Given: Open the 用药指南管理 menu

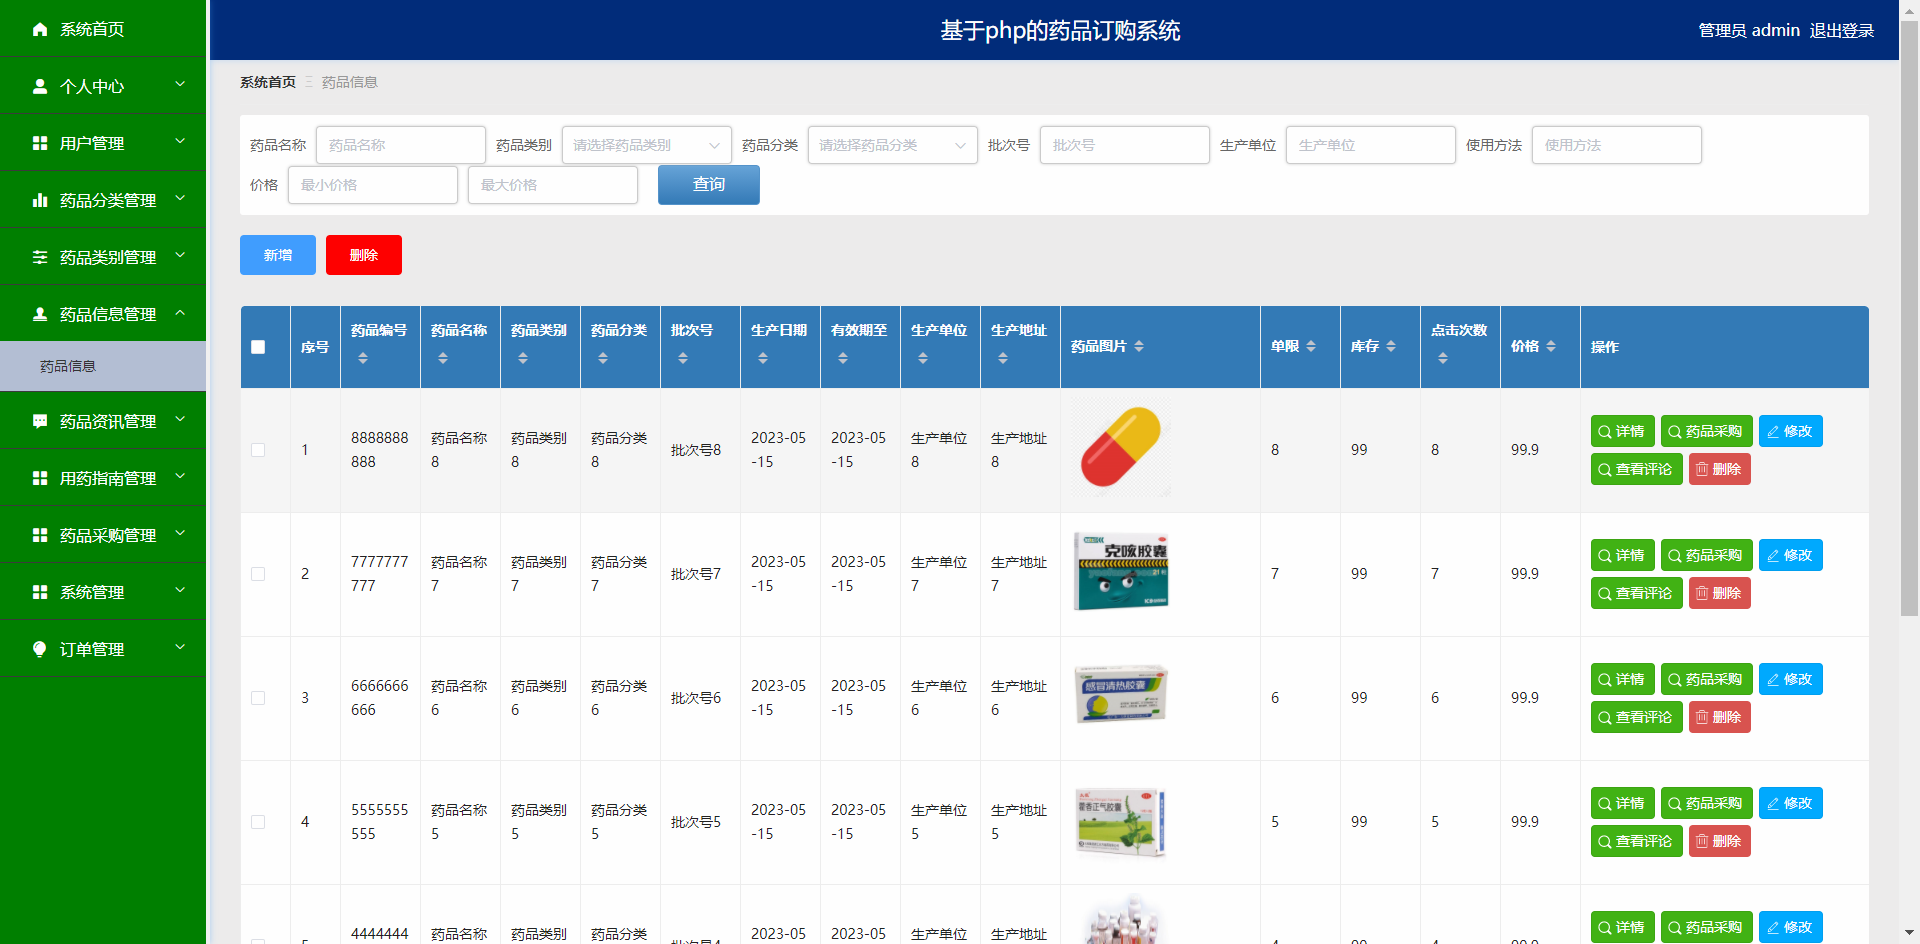Looking at the screenshot, I should pos(103,478).
